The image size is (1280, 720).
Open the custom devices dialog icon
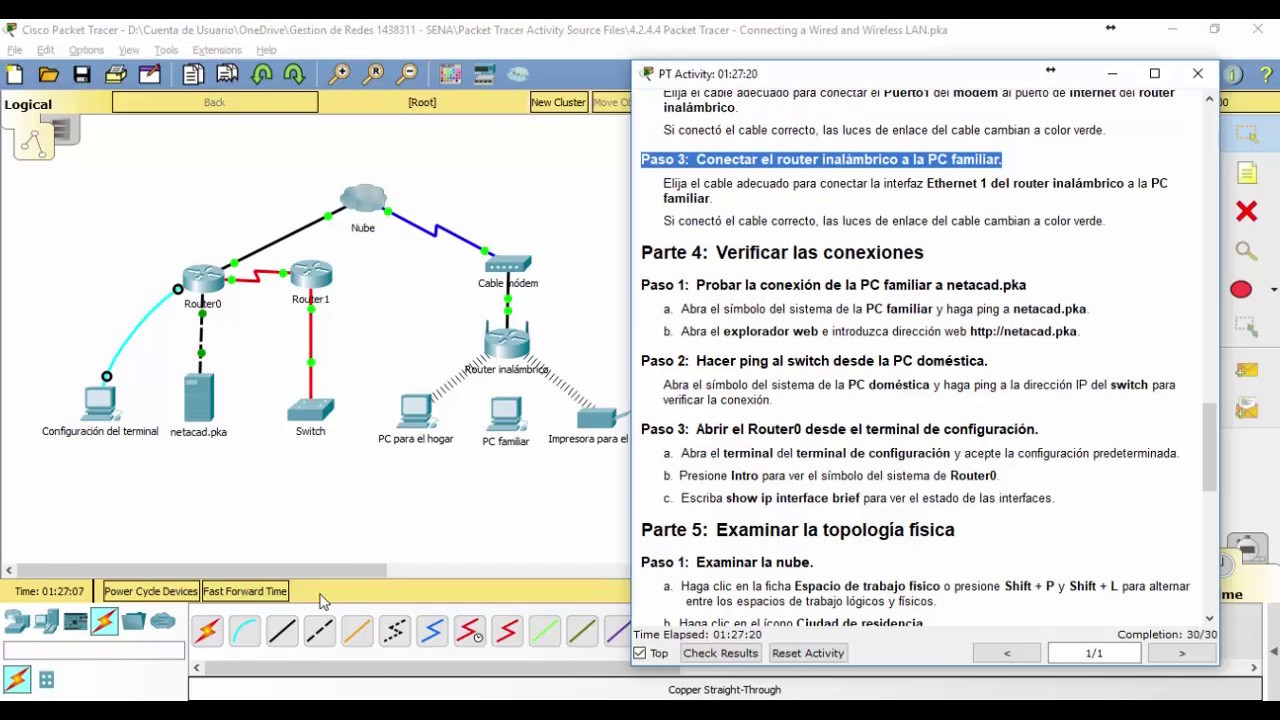pyautogui.click(x=485, y=74)
